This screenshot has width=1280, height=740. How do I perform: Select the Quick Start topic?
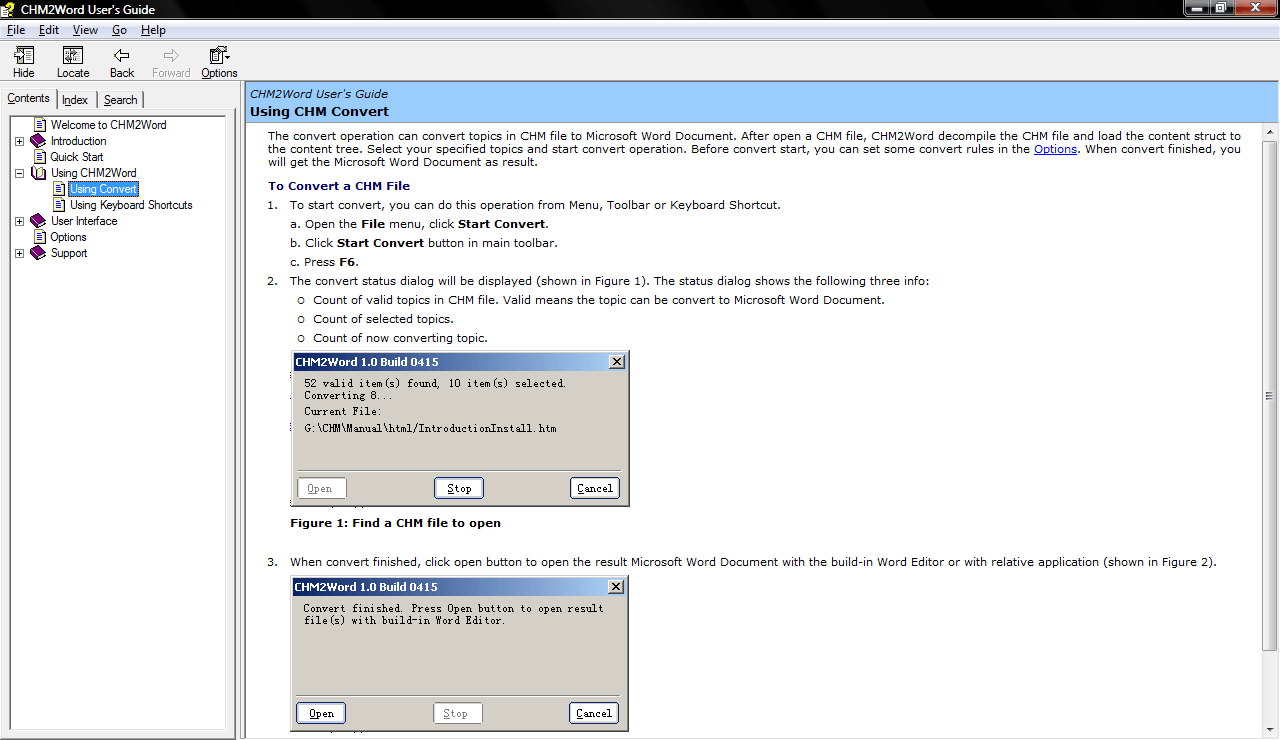point(77,157)
